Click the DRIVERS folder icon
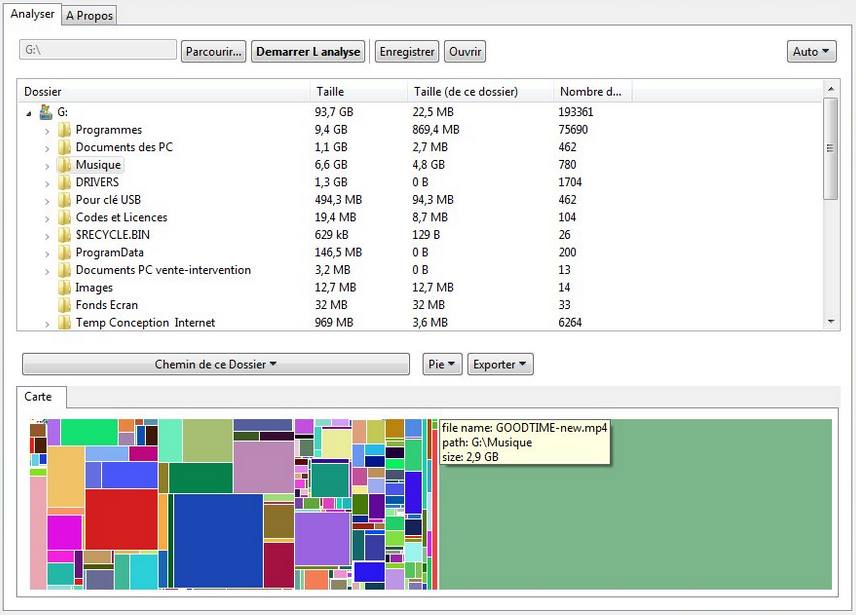Screen dimensions: 856x615 tap(64, 182)
